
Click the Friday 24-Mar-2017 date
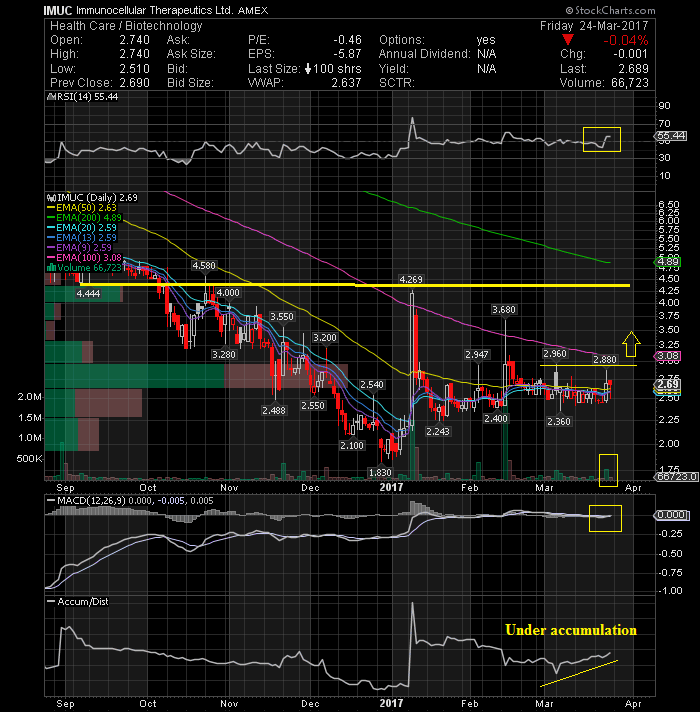pos(594,26)
